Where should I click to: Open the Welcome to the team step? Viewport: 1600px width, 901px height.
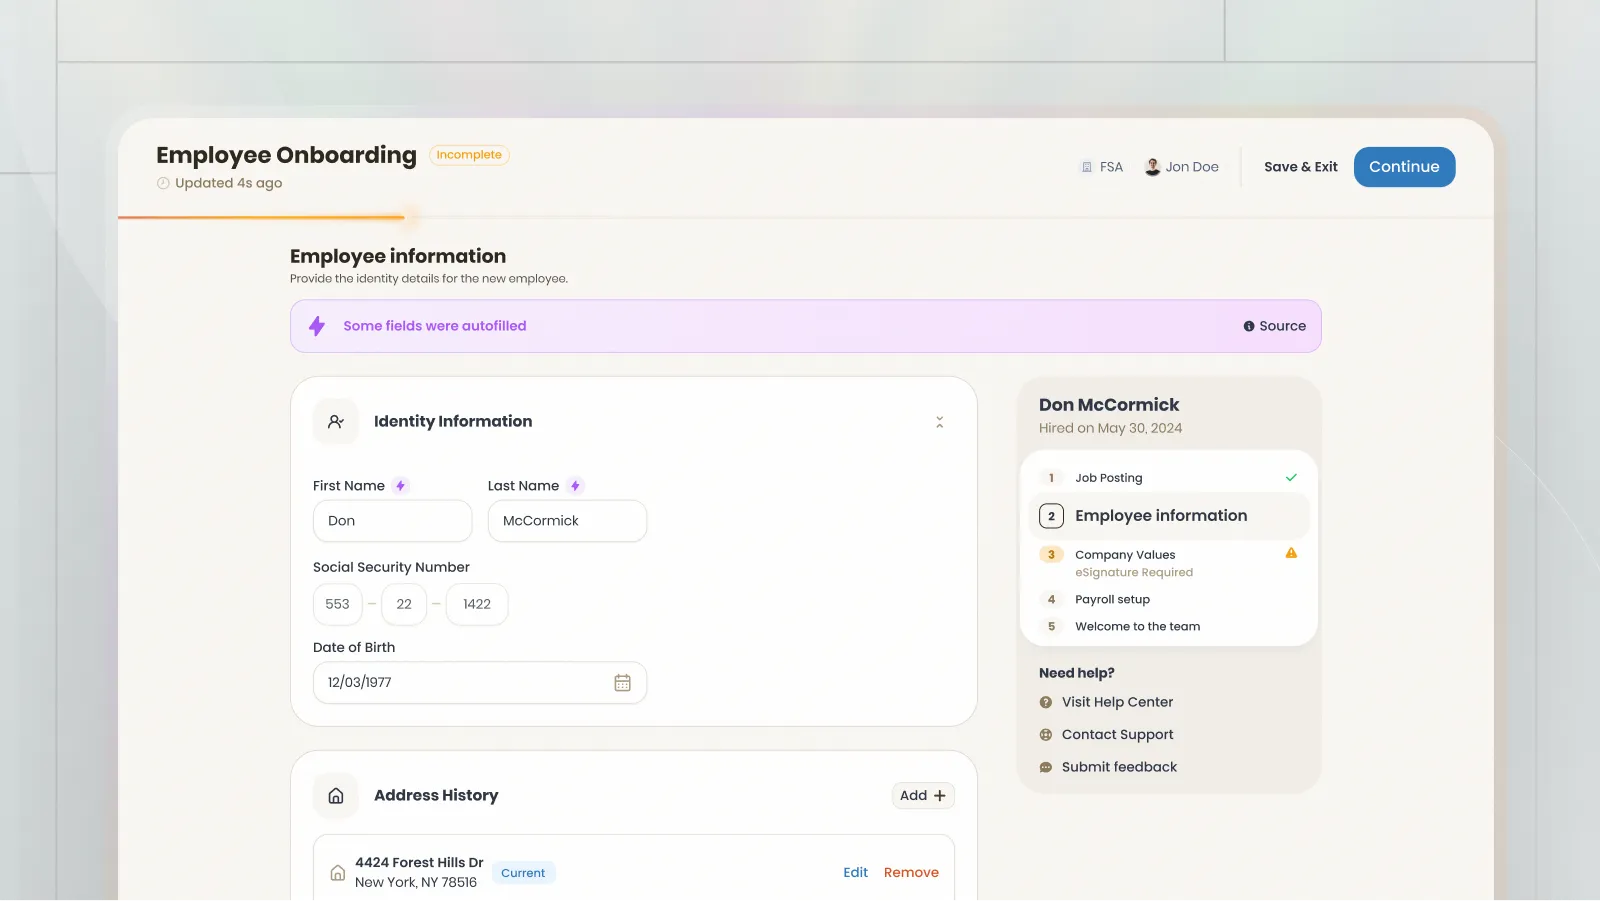tap(1168, 627)
